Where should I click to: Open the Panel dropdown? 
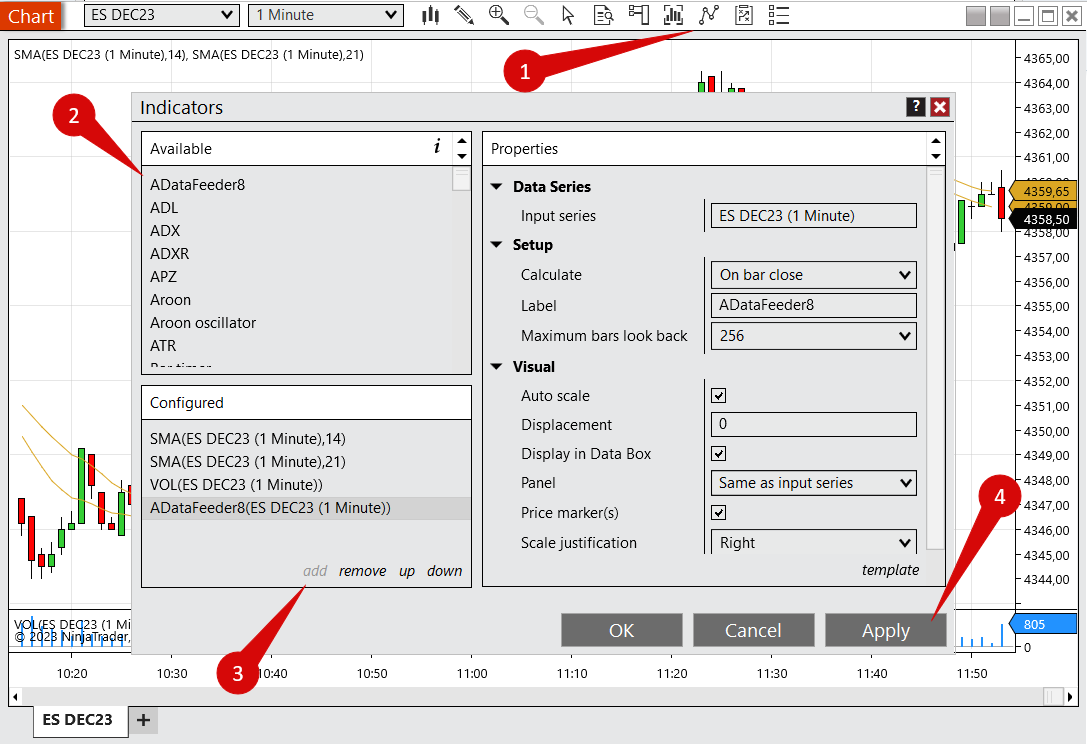(813, 483)
